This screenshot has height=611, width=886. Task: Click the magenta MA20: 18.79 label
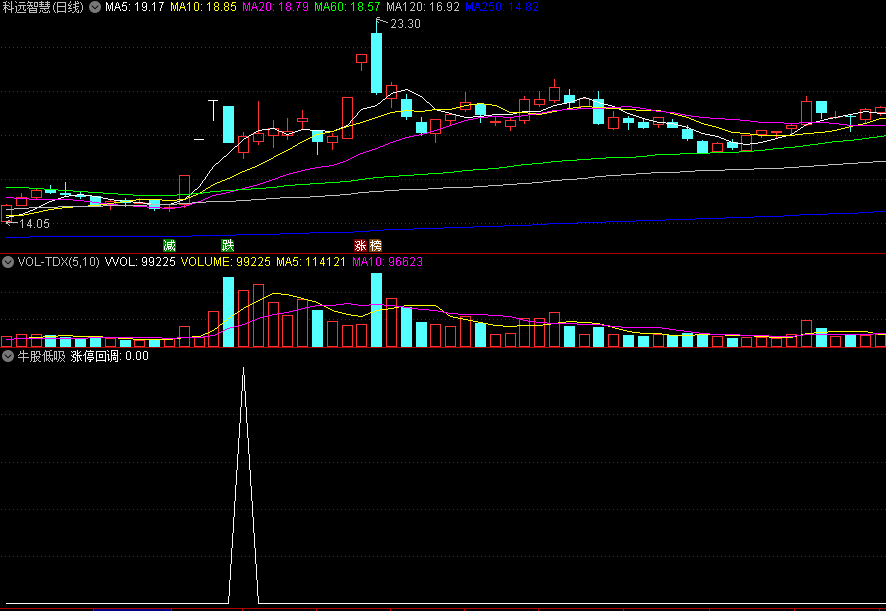[276, 7]
